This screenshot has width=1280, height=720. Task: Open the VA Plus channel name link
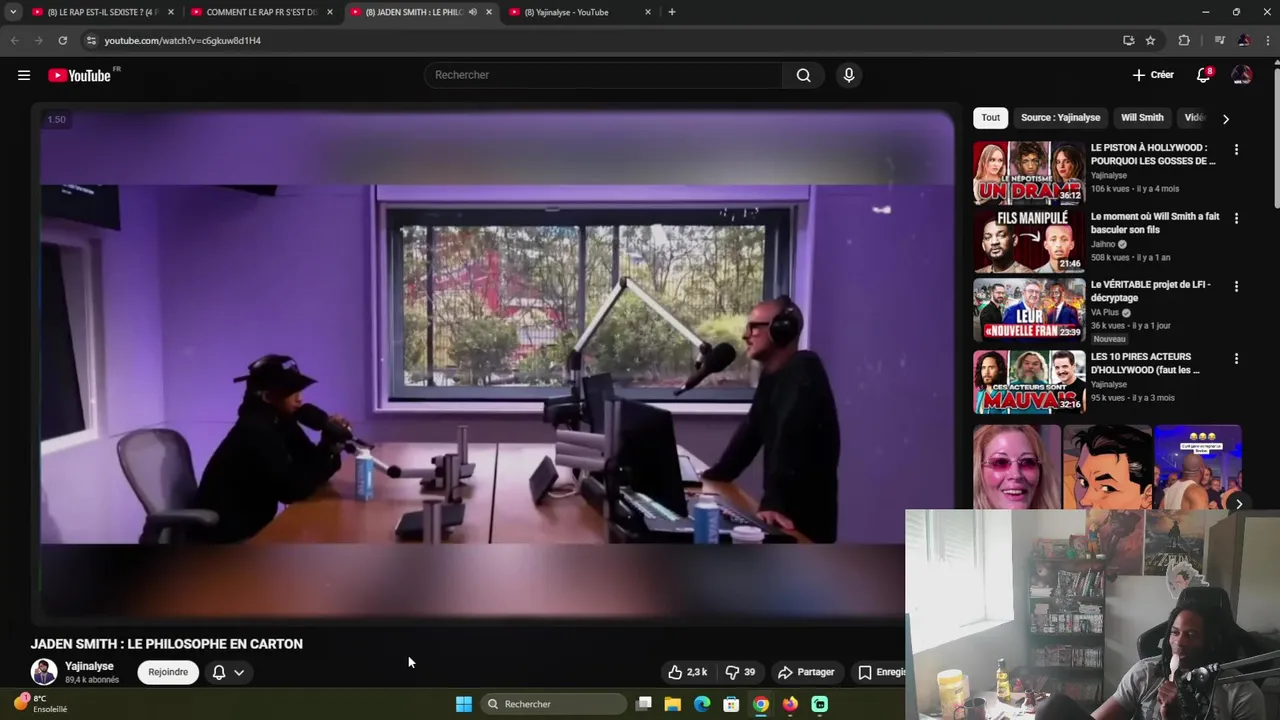tap(1105, 312)
